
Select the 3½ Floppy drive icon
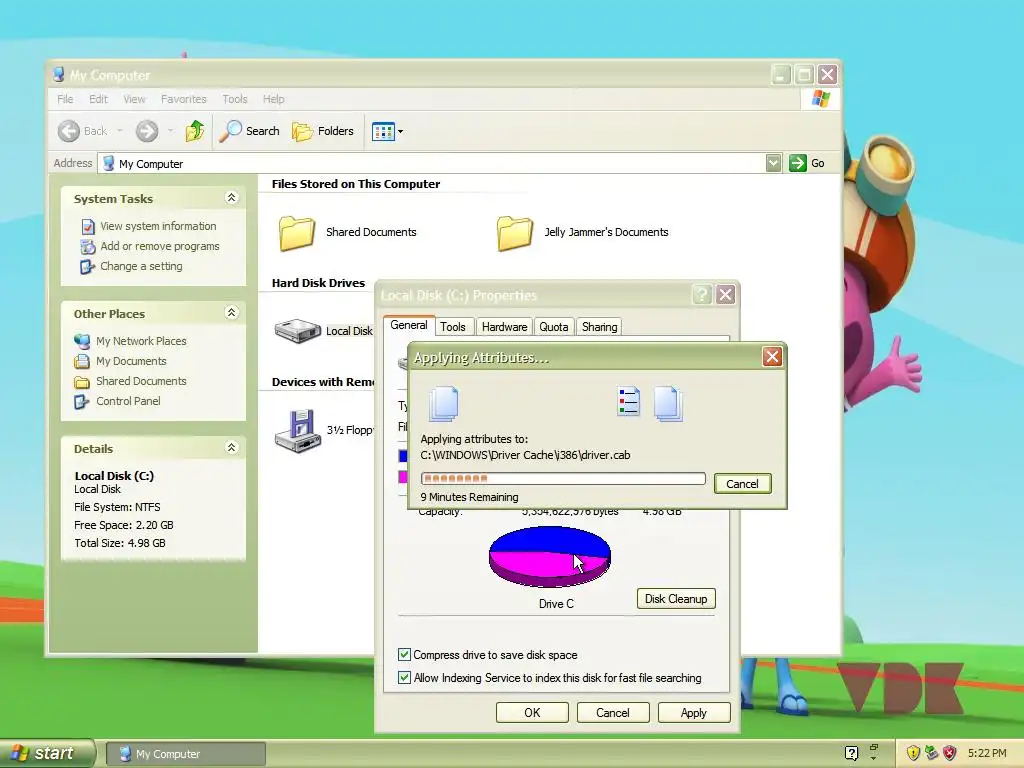pyautogui.click(x=298, y=430)
